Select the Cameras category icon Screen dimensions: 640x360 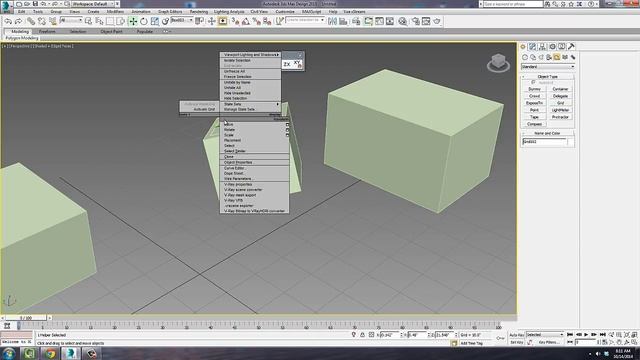549,57
